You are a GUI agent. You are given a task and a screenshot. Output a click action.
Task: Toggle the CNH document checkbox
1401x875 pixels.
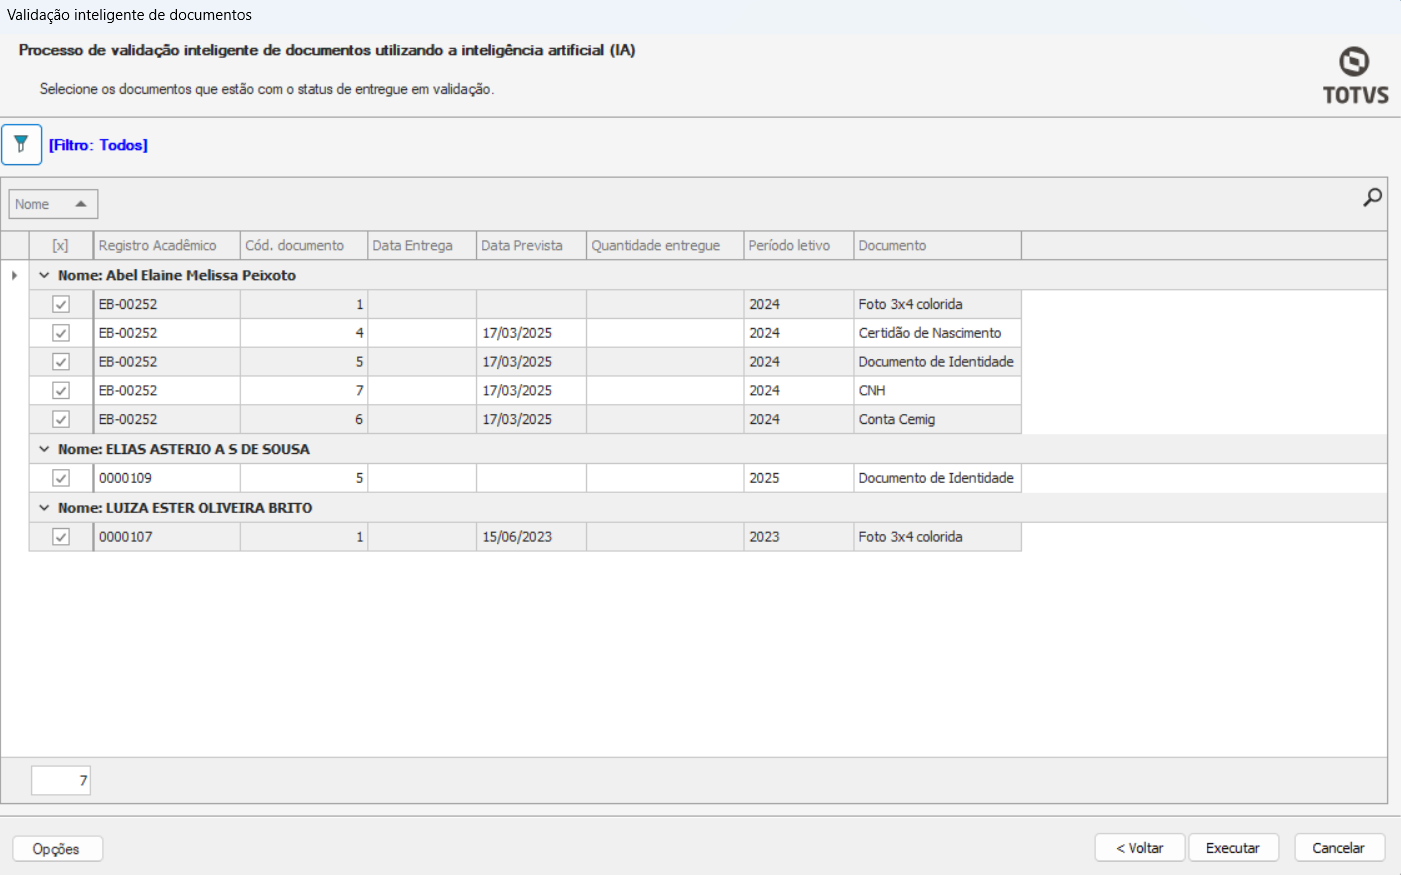61,391
